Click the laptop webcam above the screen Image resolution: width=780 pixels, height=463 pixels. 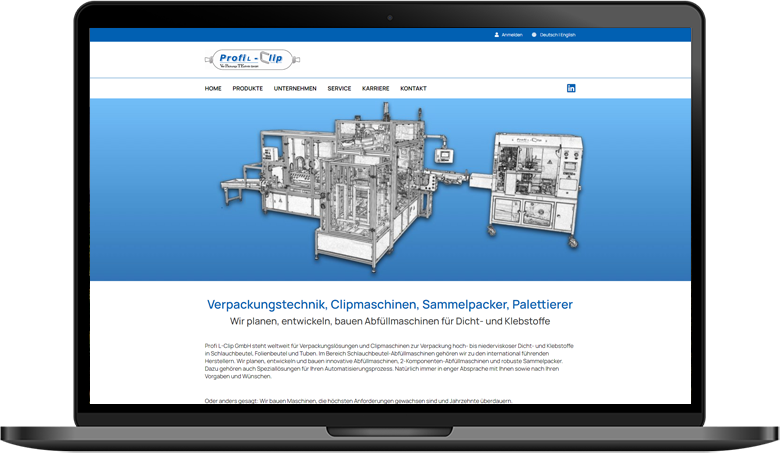(x=390, y=18)
